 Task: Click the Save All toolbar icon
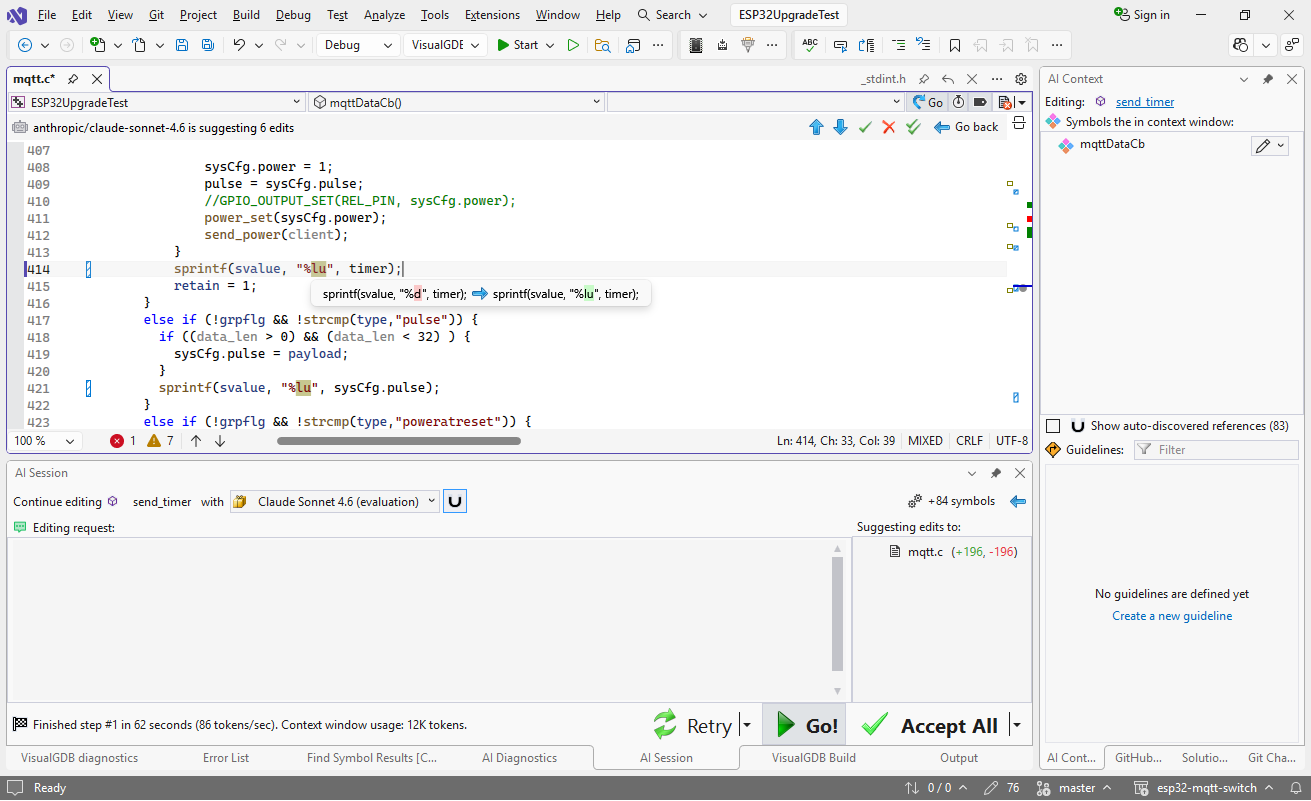(x=207, y=45)
